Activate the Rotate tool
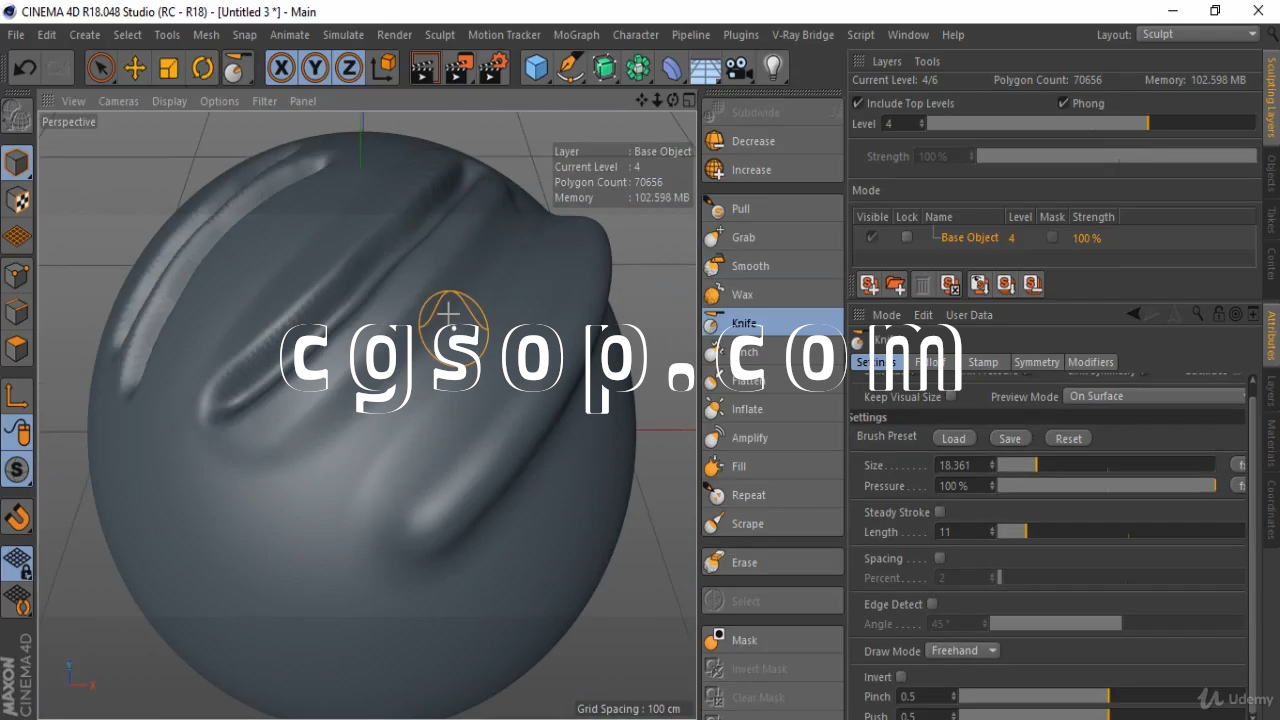Image resolution: width=1280 pixels, height=720 pixels. coord(203,68)
